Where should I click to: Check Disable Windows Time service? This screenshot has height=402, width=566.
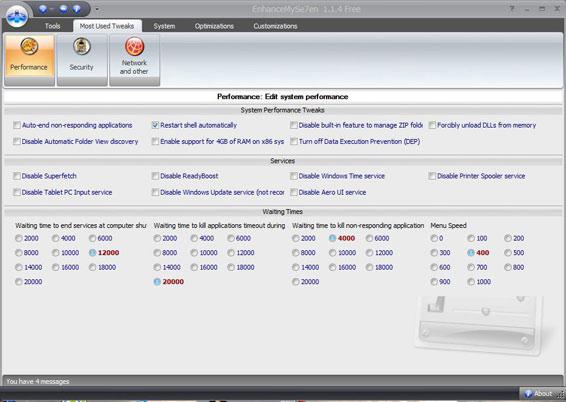294,176
